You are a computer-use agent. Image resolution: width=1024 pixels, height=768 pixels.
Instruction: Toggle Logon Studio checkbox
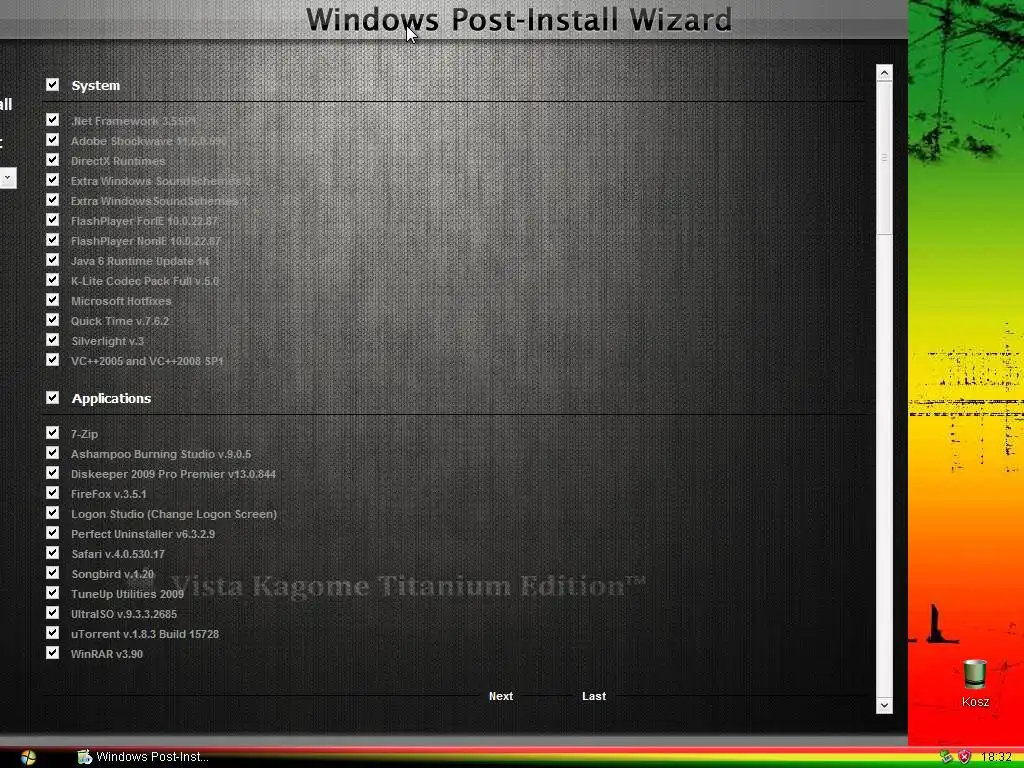point(52,513)
